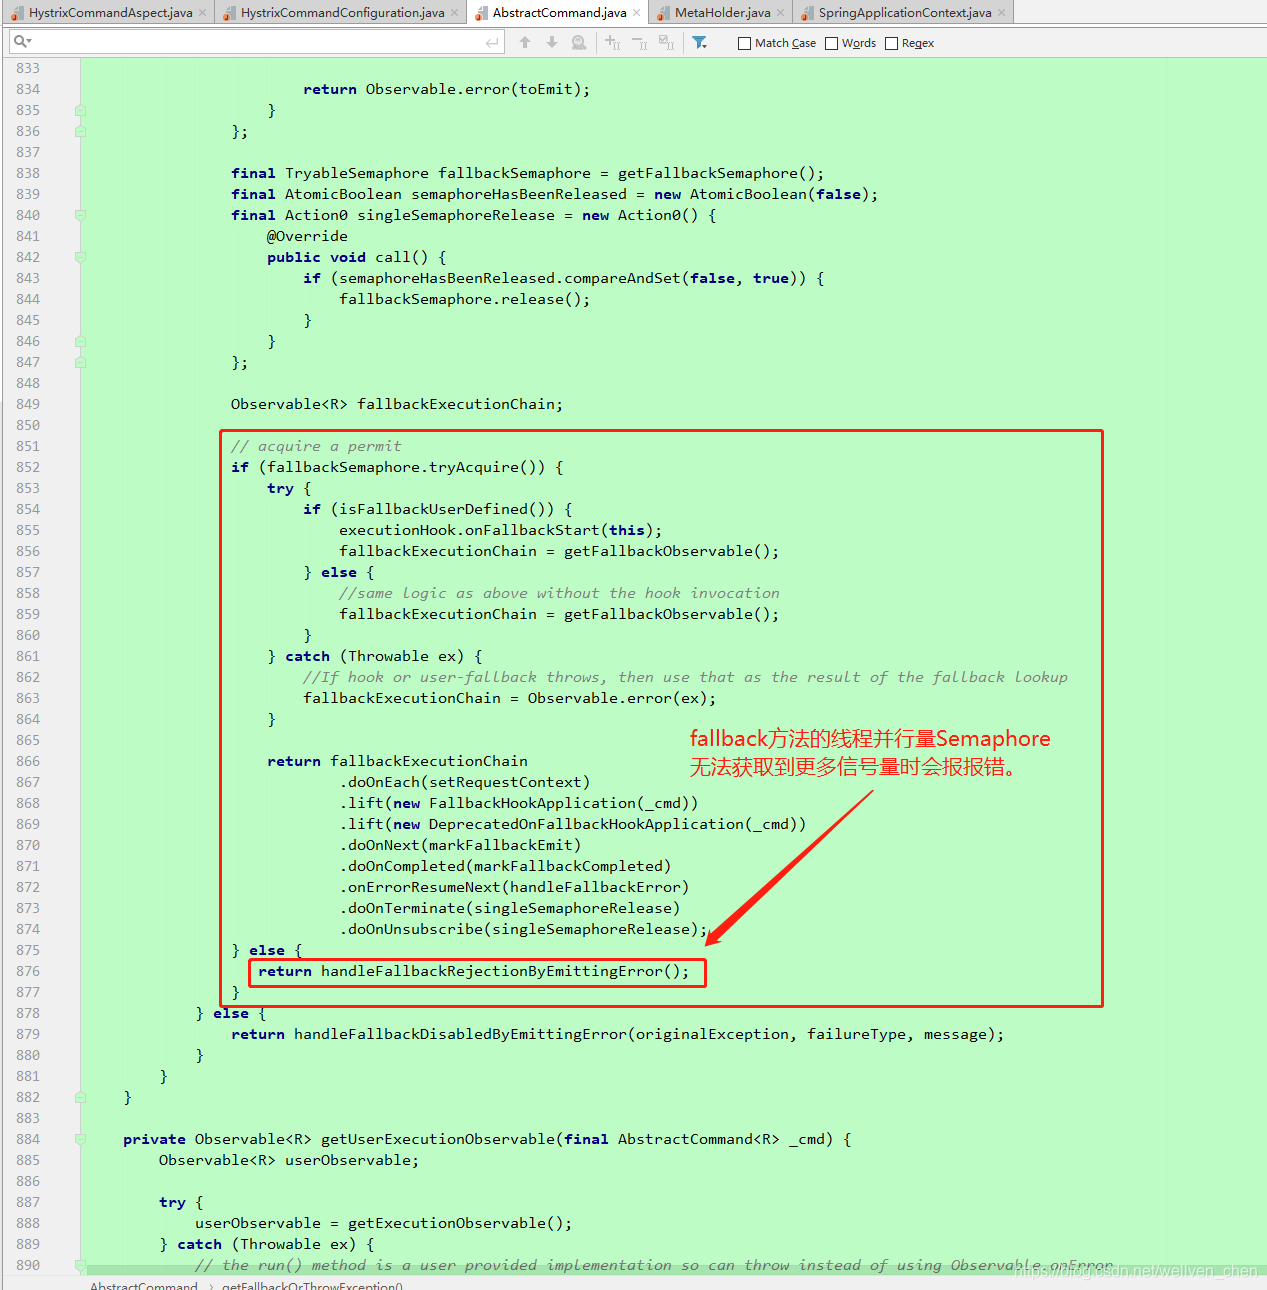Unselect occurrence minus icon
The width and height of the screenshot is (1267, 1290).
640,42
